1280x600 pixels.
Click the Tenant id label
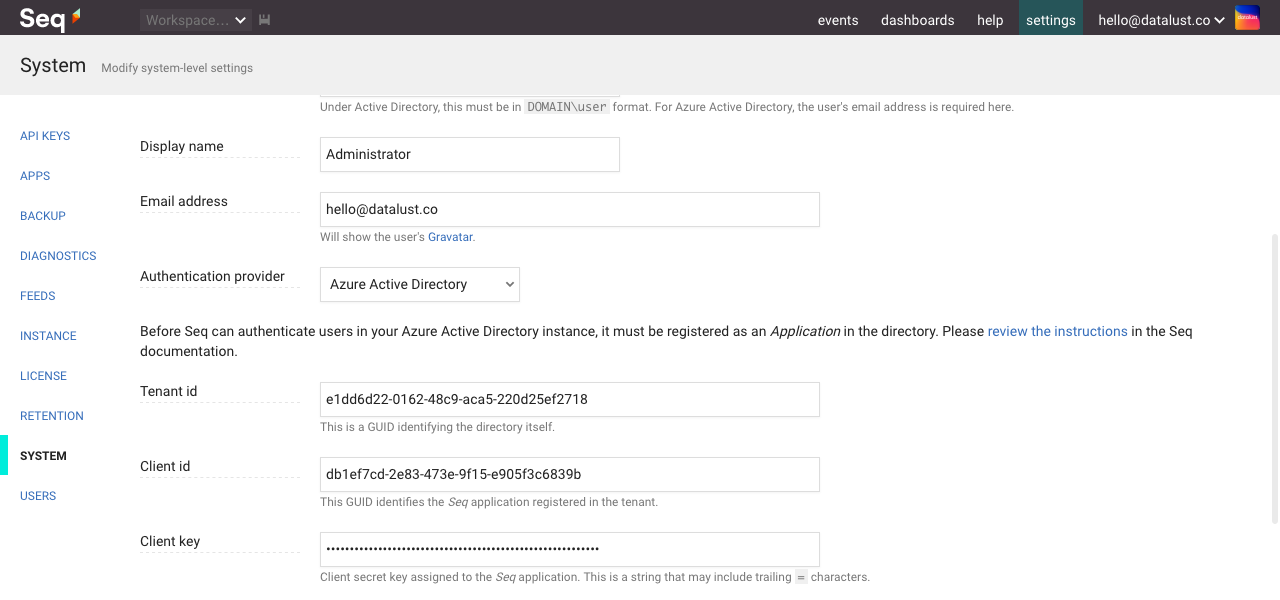169,391
